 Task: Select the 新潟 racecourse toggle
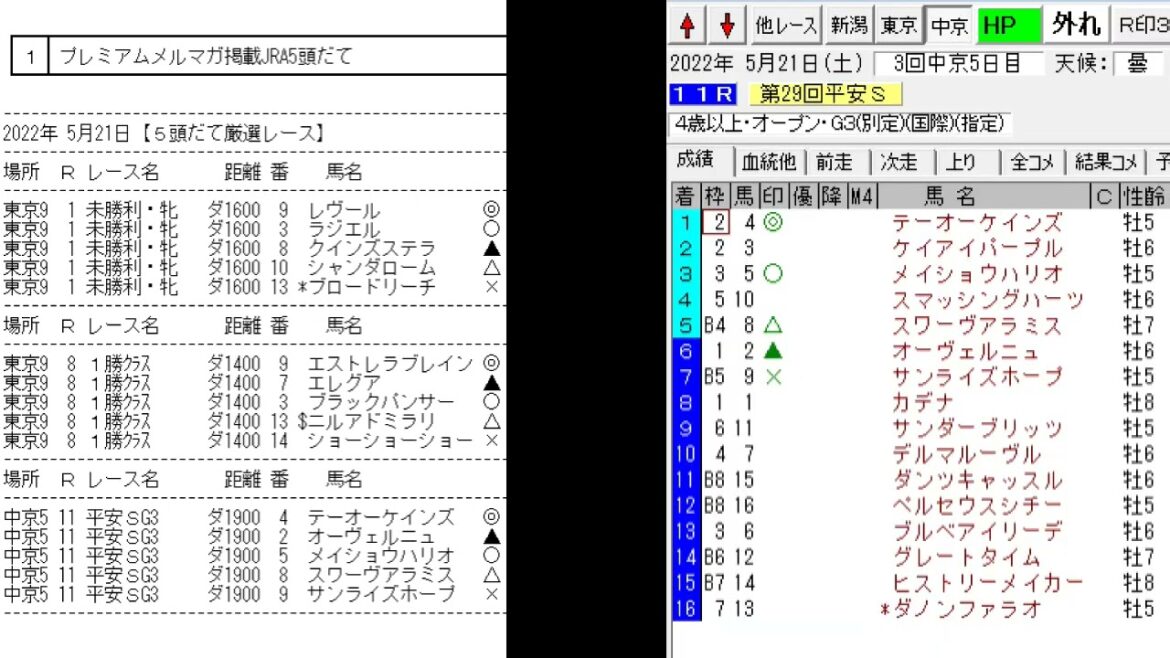pyautogui.click(x=850, y=26)
